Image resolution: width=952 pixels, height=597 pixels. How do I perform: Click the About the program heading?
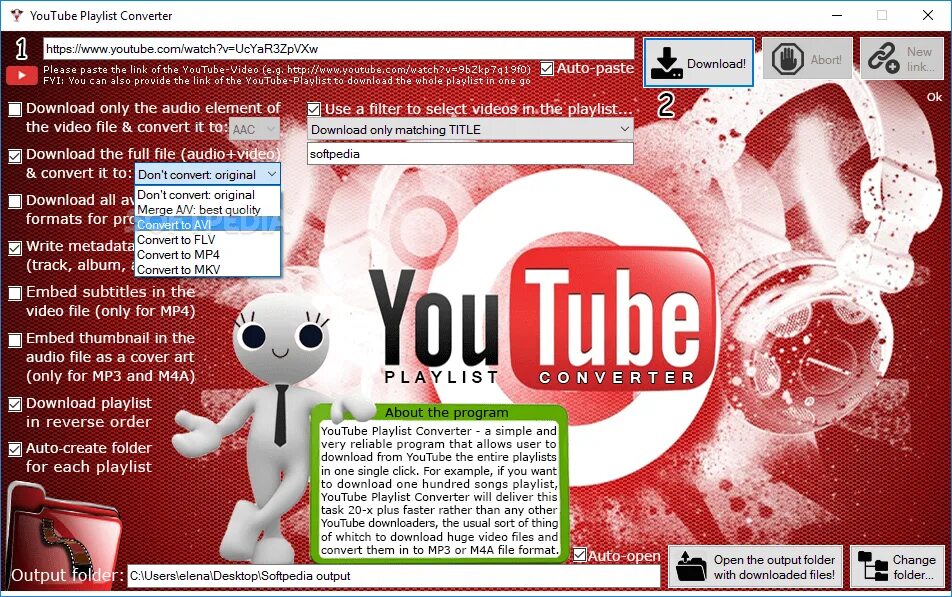pyautogui.click(x=446, y=412)
